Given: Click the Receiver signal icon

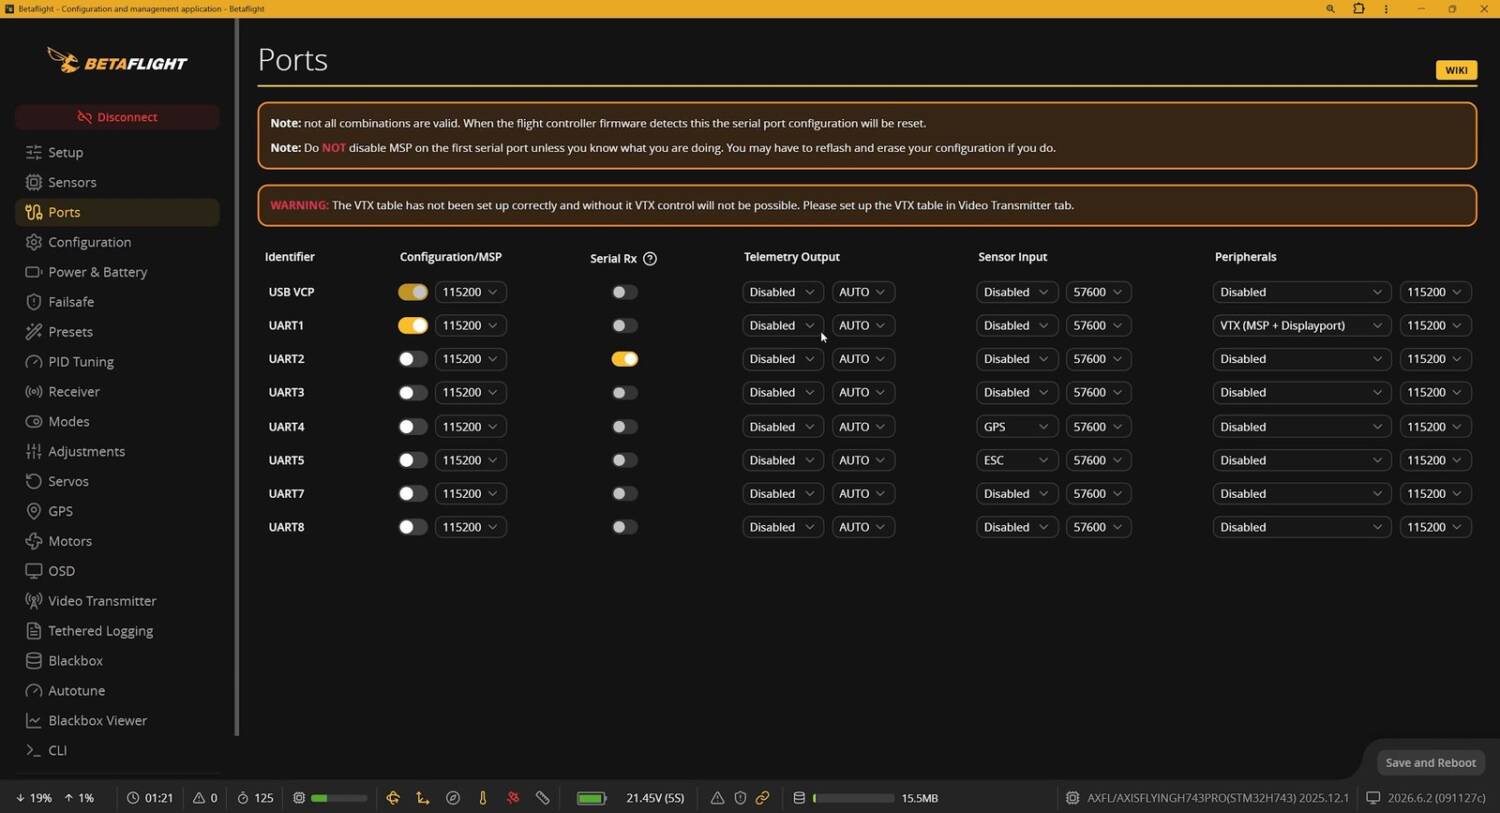Looking at the screenshot, I should point(34,392).
